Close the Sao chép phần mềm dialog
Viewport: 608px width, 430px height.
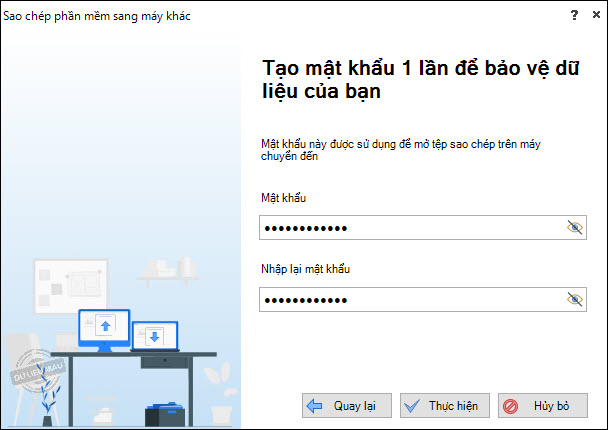click(x=596, y=15)
